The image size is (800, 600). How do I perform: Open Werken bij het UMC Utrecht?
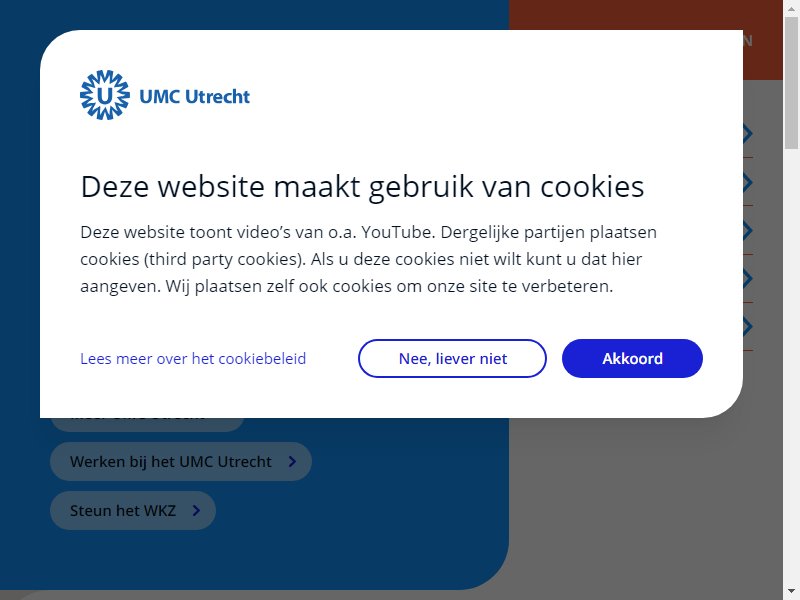click(181, 462)
